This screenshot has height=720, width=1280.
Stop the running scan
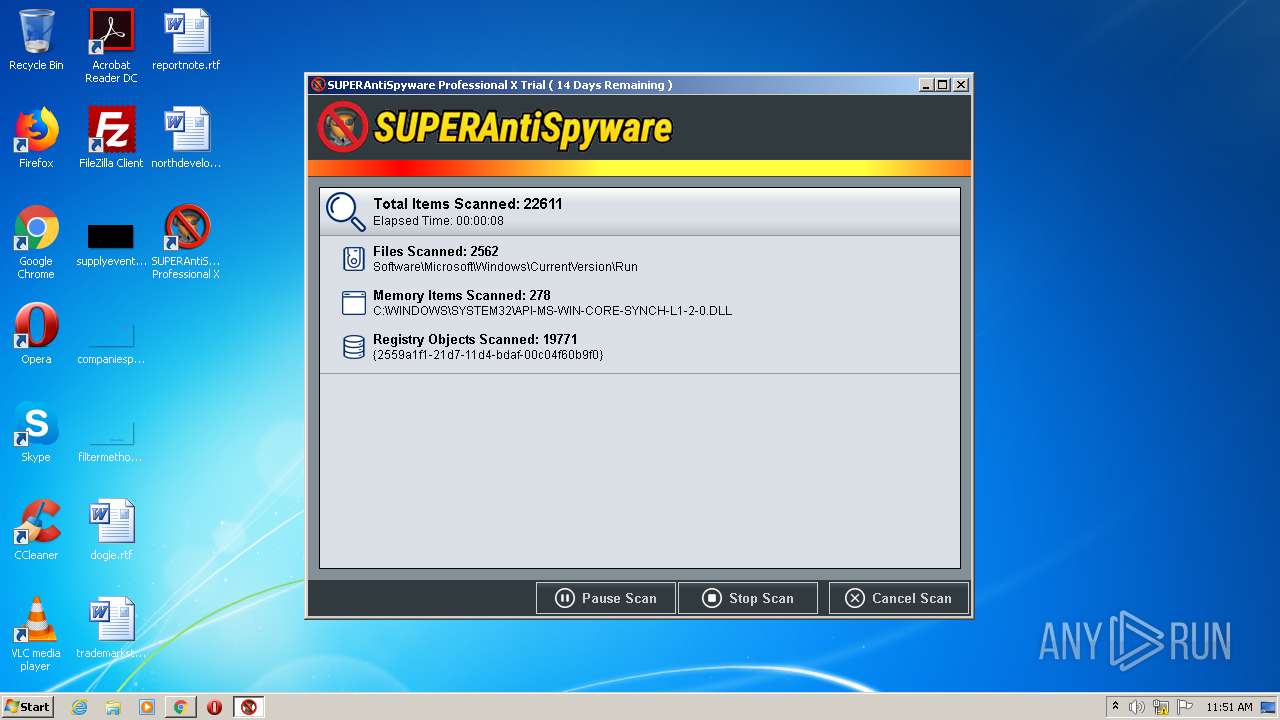(748, 598)
